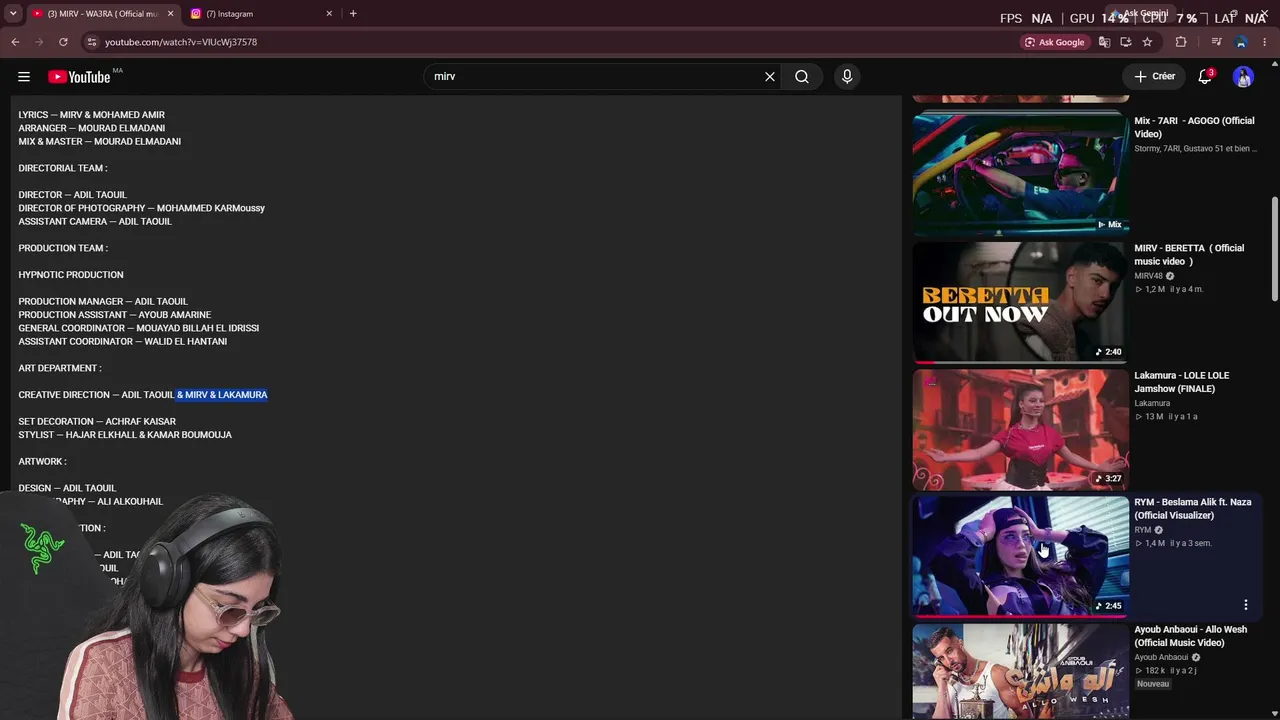The image size is (1280, 720).
Task: Open the 7ARI - AGOGO mix thumbnail
Action: [1021, 173]
